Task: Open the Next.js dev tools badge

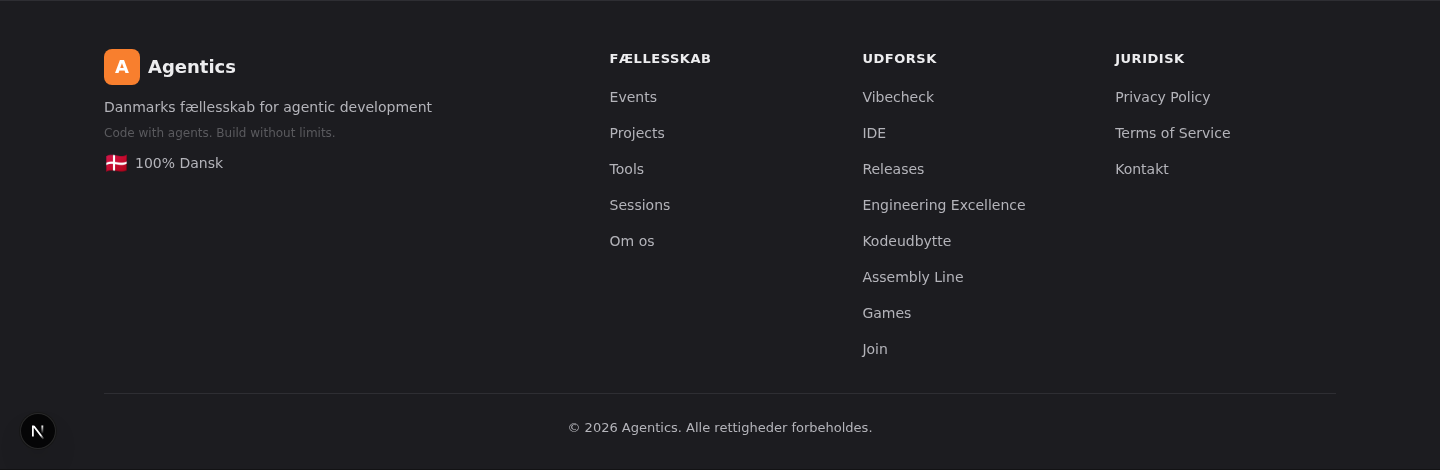Action: pos(38,431)
